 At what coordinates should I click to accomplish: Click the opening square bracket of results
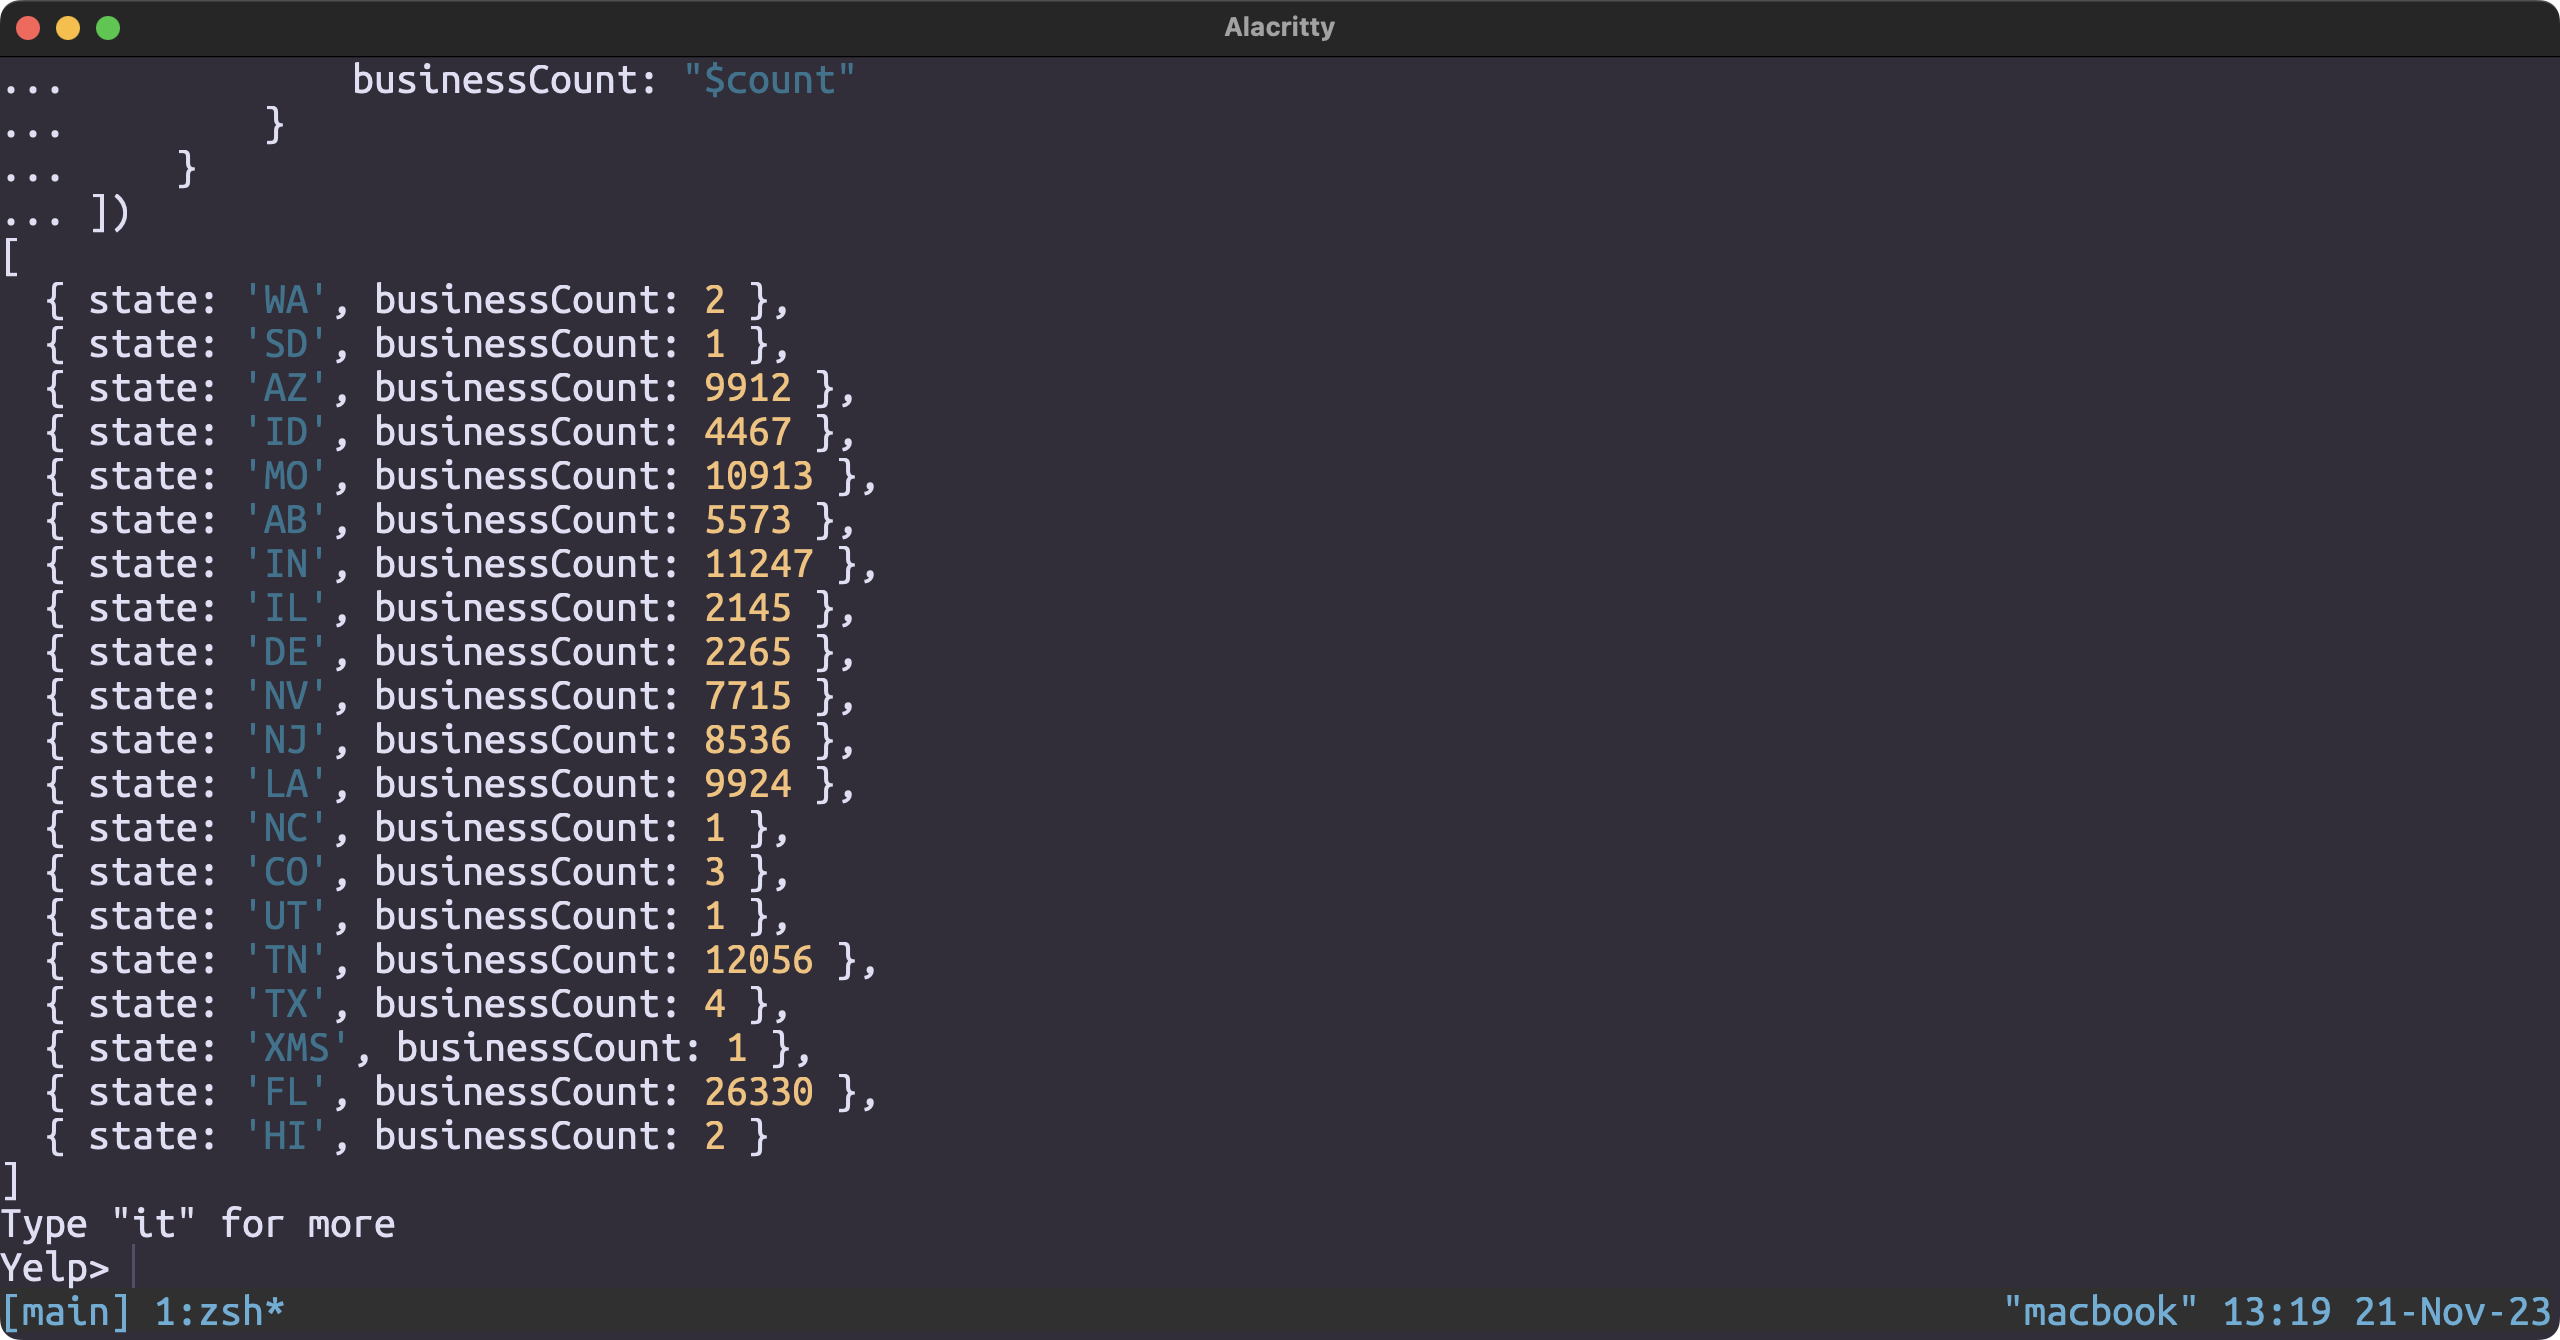(11, 257)
